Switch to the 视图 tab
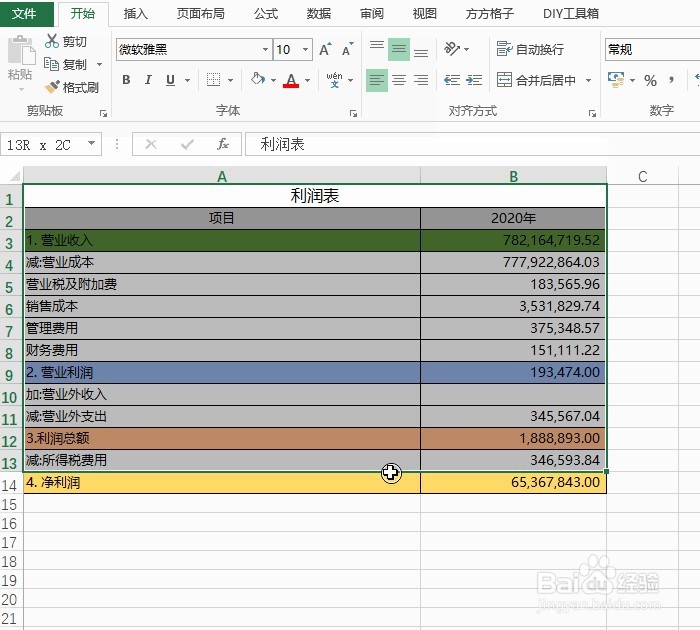The image size is (700, 630). [425, 14]
